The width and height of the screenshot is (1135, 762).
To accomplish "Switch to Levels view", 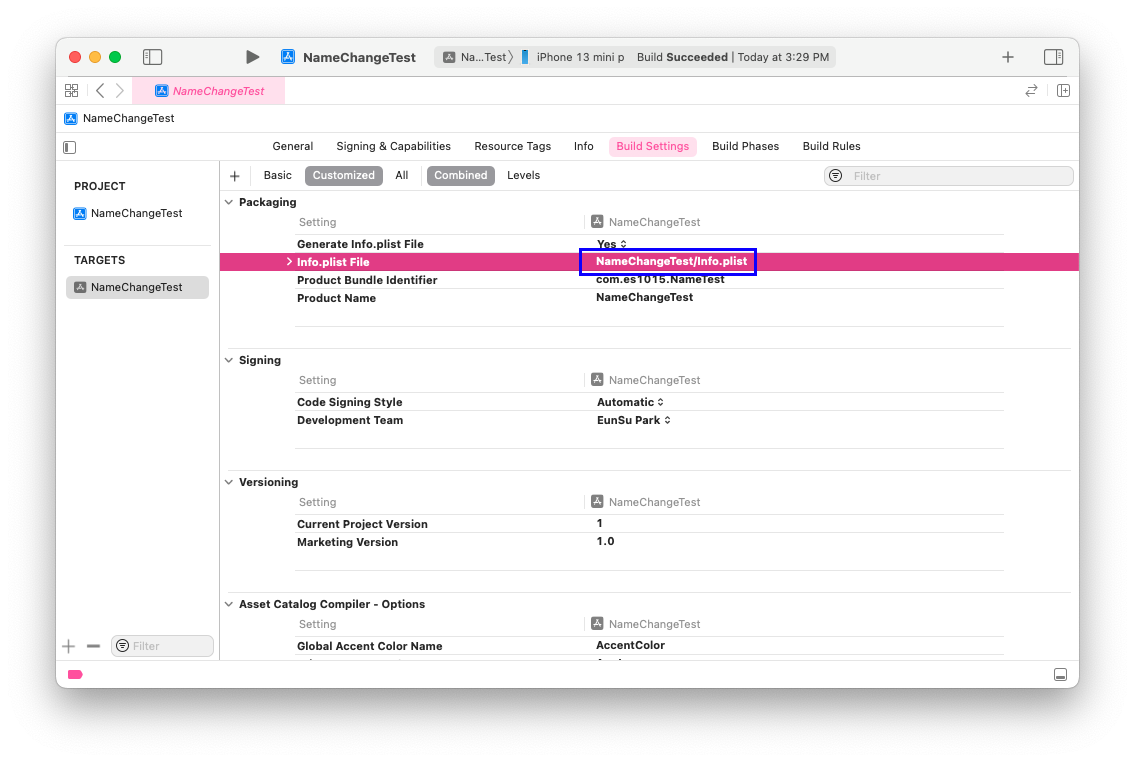I will pos(523,175).
